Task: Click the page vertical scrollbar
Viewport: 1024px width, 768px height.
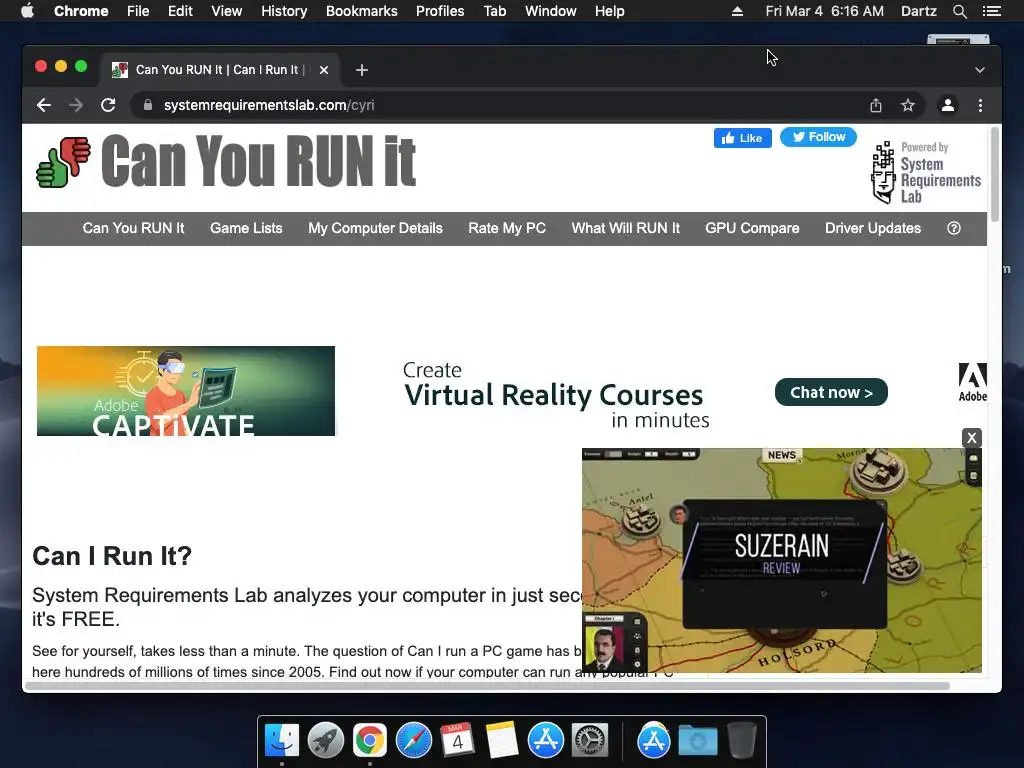Action: click(x=995, y=175)
